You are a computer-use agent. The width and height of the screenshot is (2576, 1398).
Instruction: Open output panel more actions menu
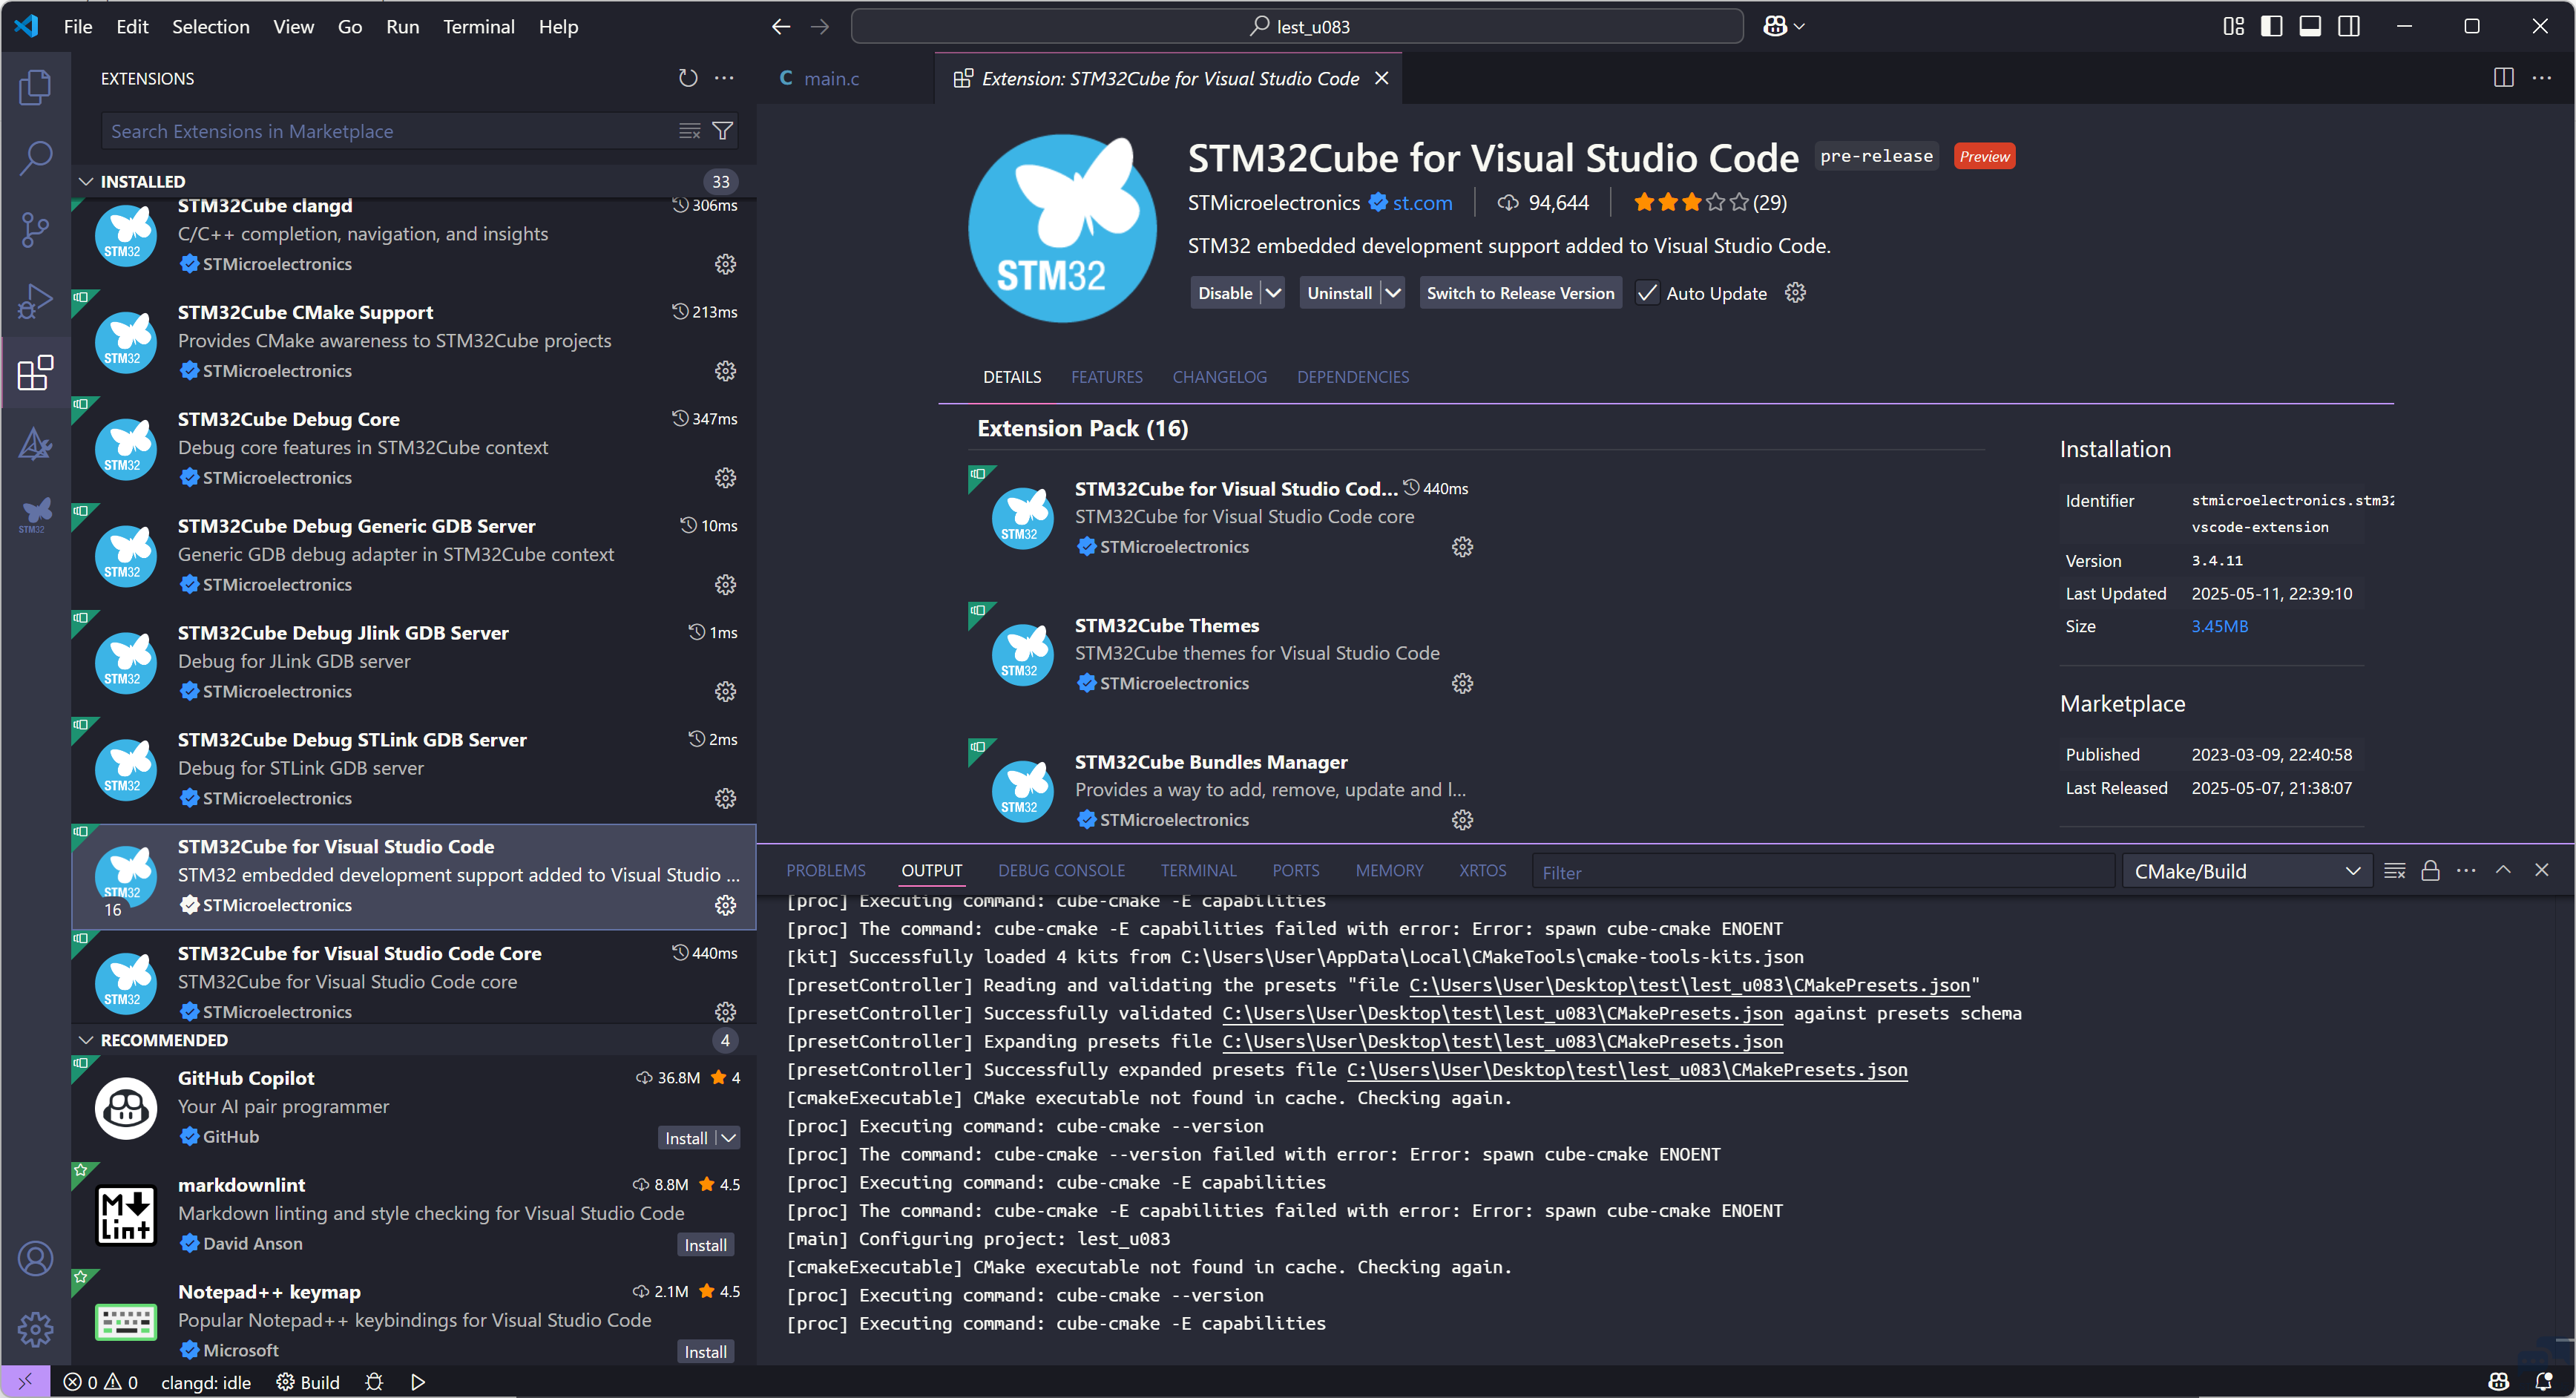click(x=2467, y=871)
